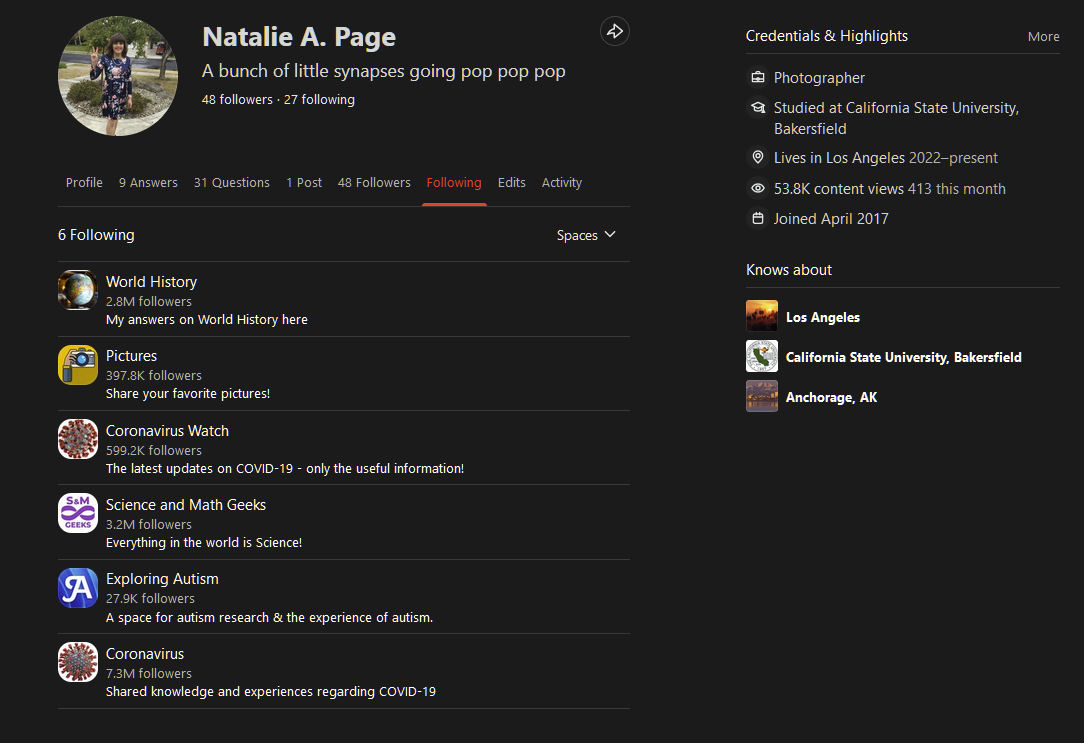Click the Anchorage, AK topic image
Screen dimensions: 1084x743
(x=762, y=396)
